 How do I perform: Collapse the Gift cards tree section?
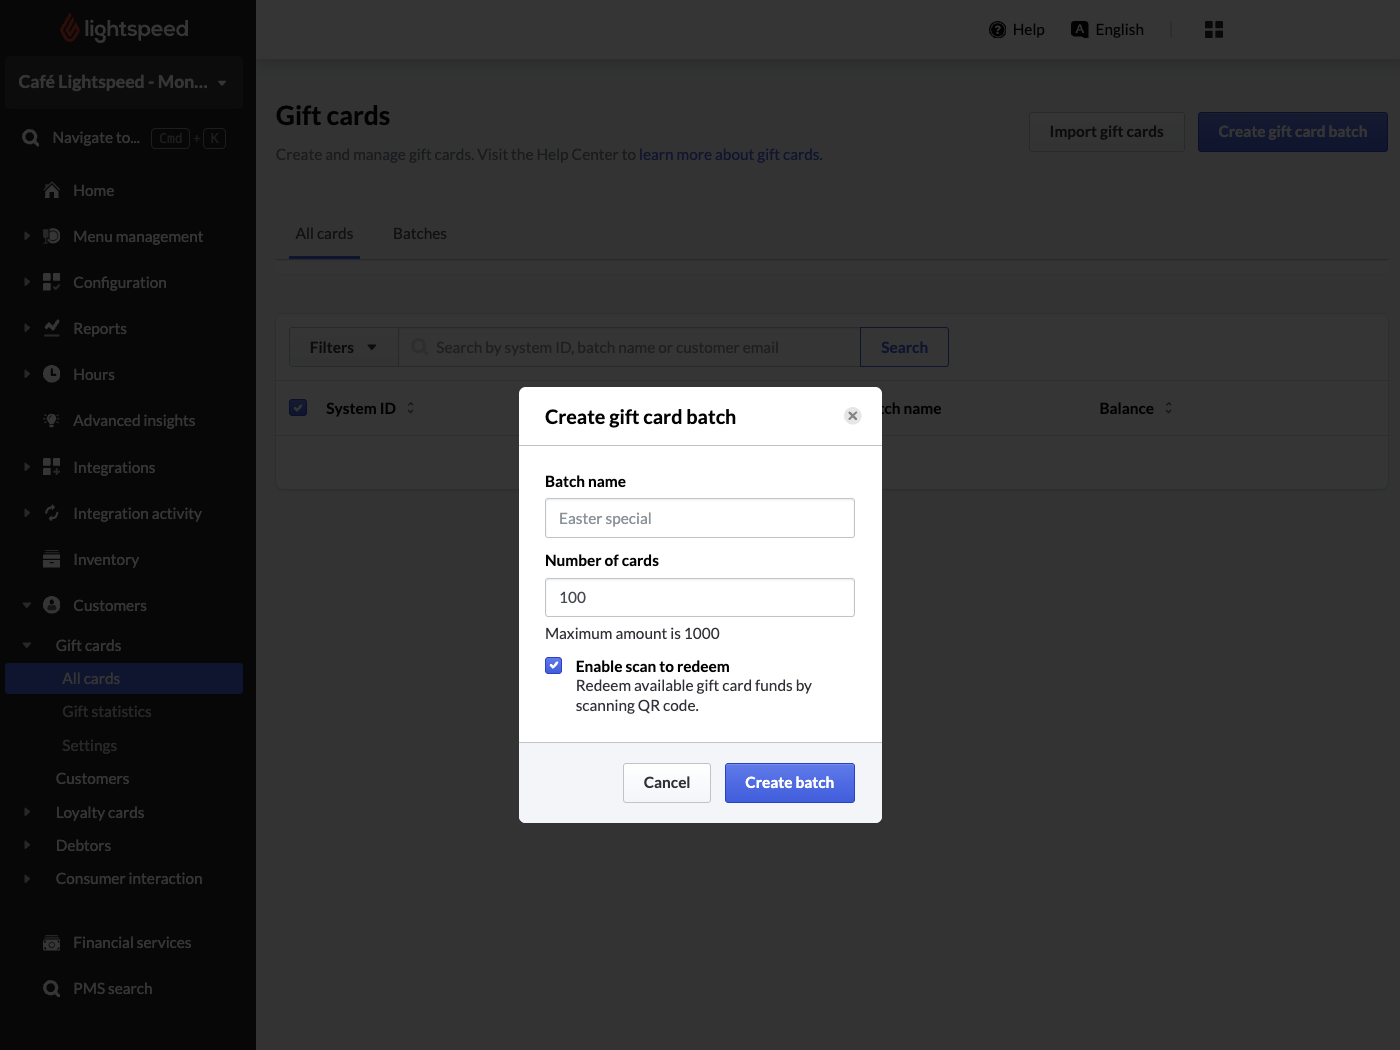pos(27,646)
